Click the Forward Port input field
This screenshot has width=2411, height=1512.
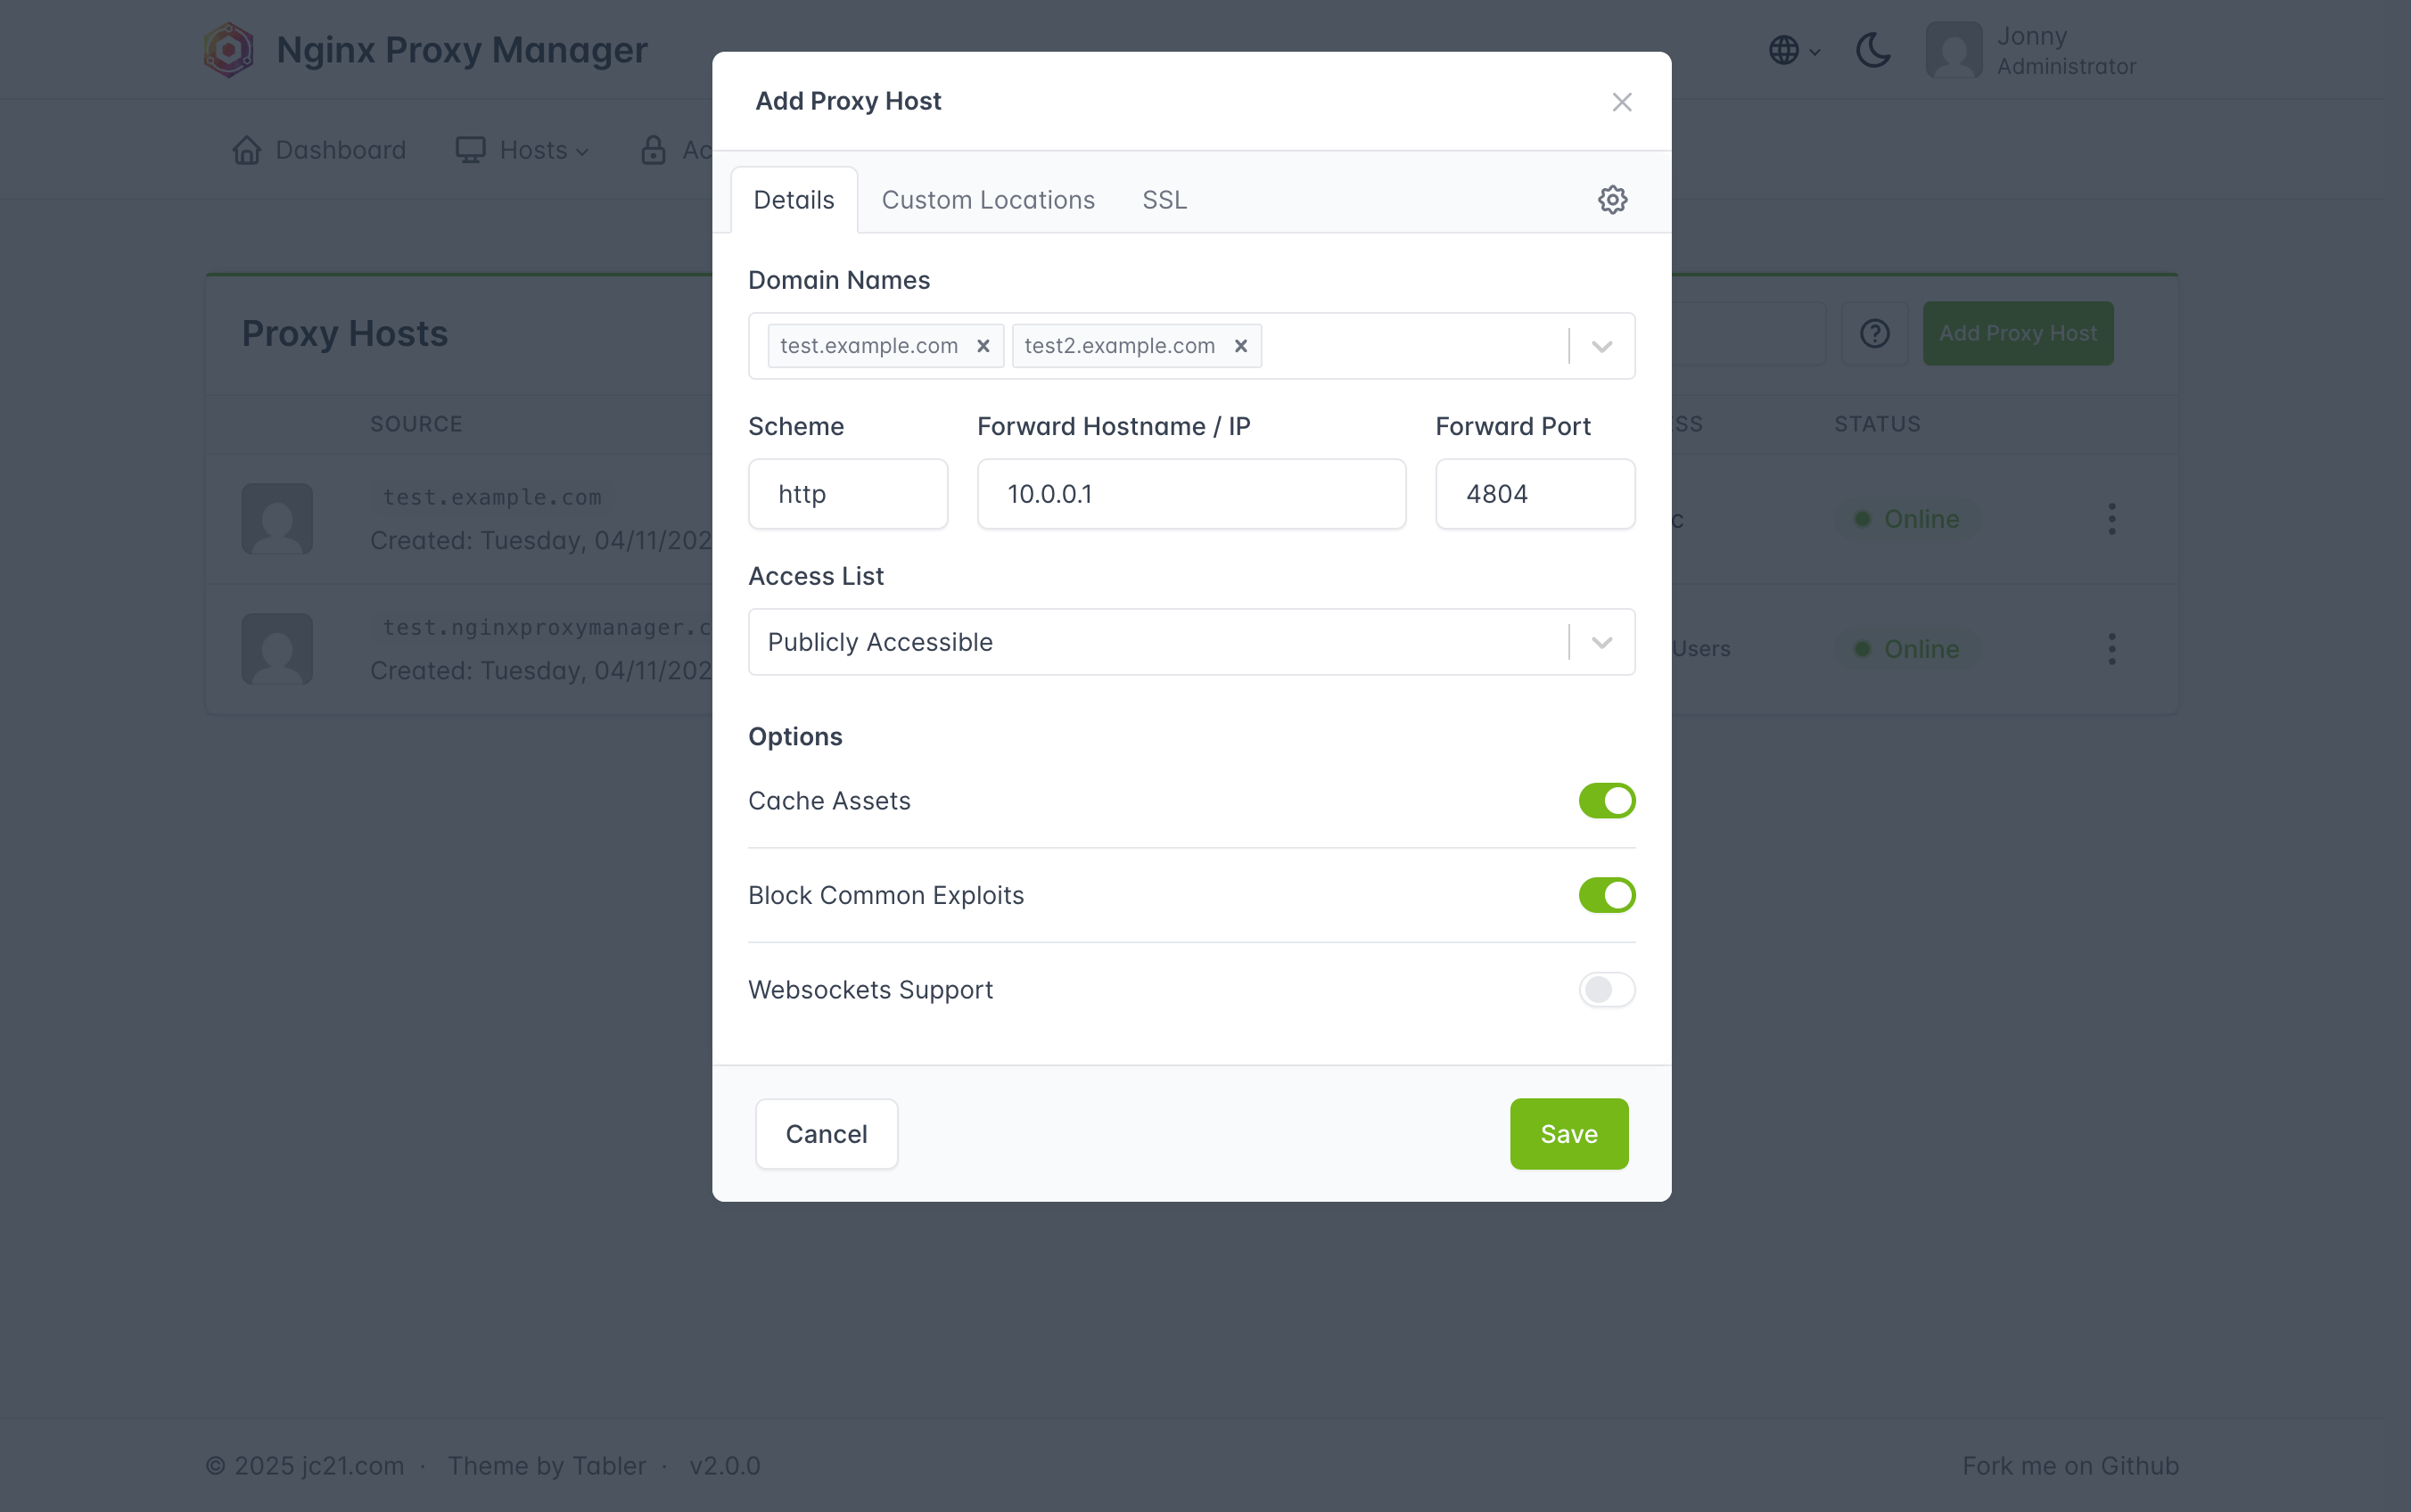pyautogui.click(x=1534, y=494)
